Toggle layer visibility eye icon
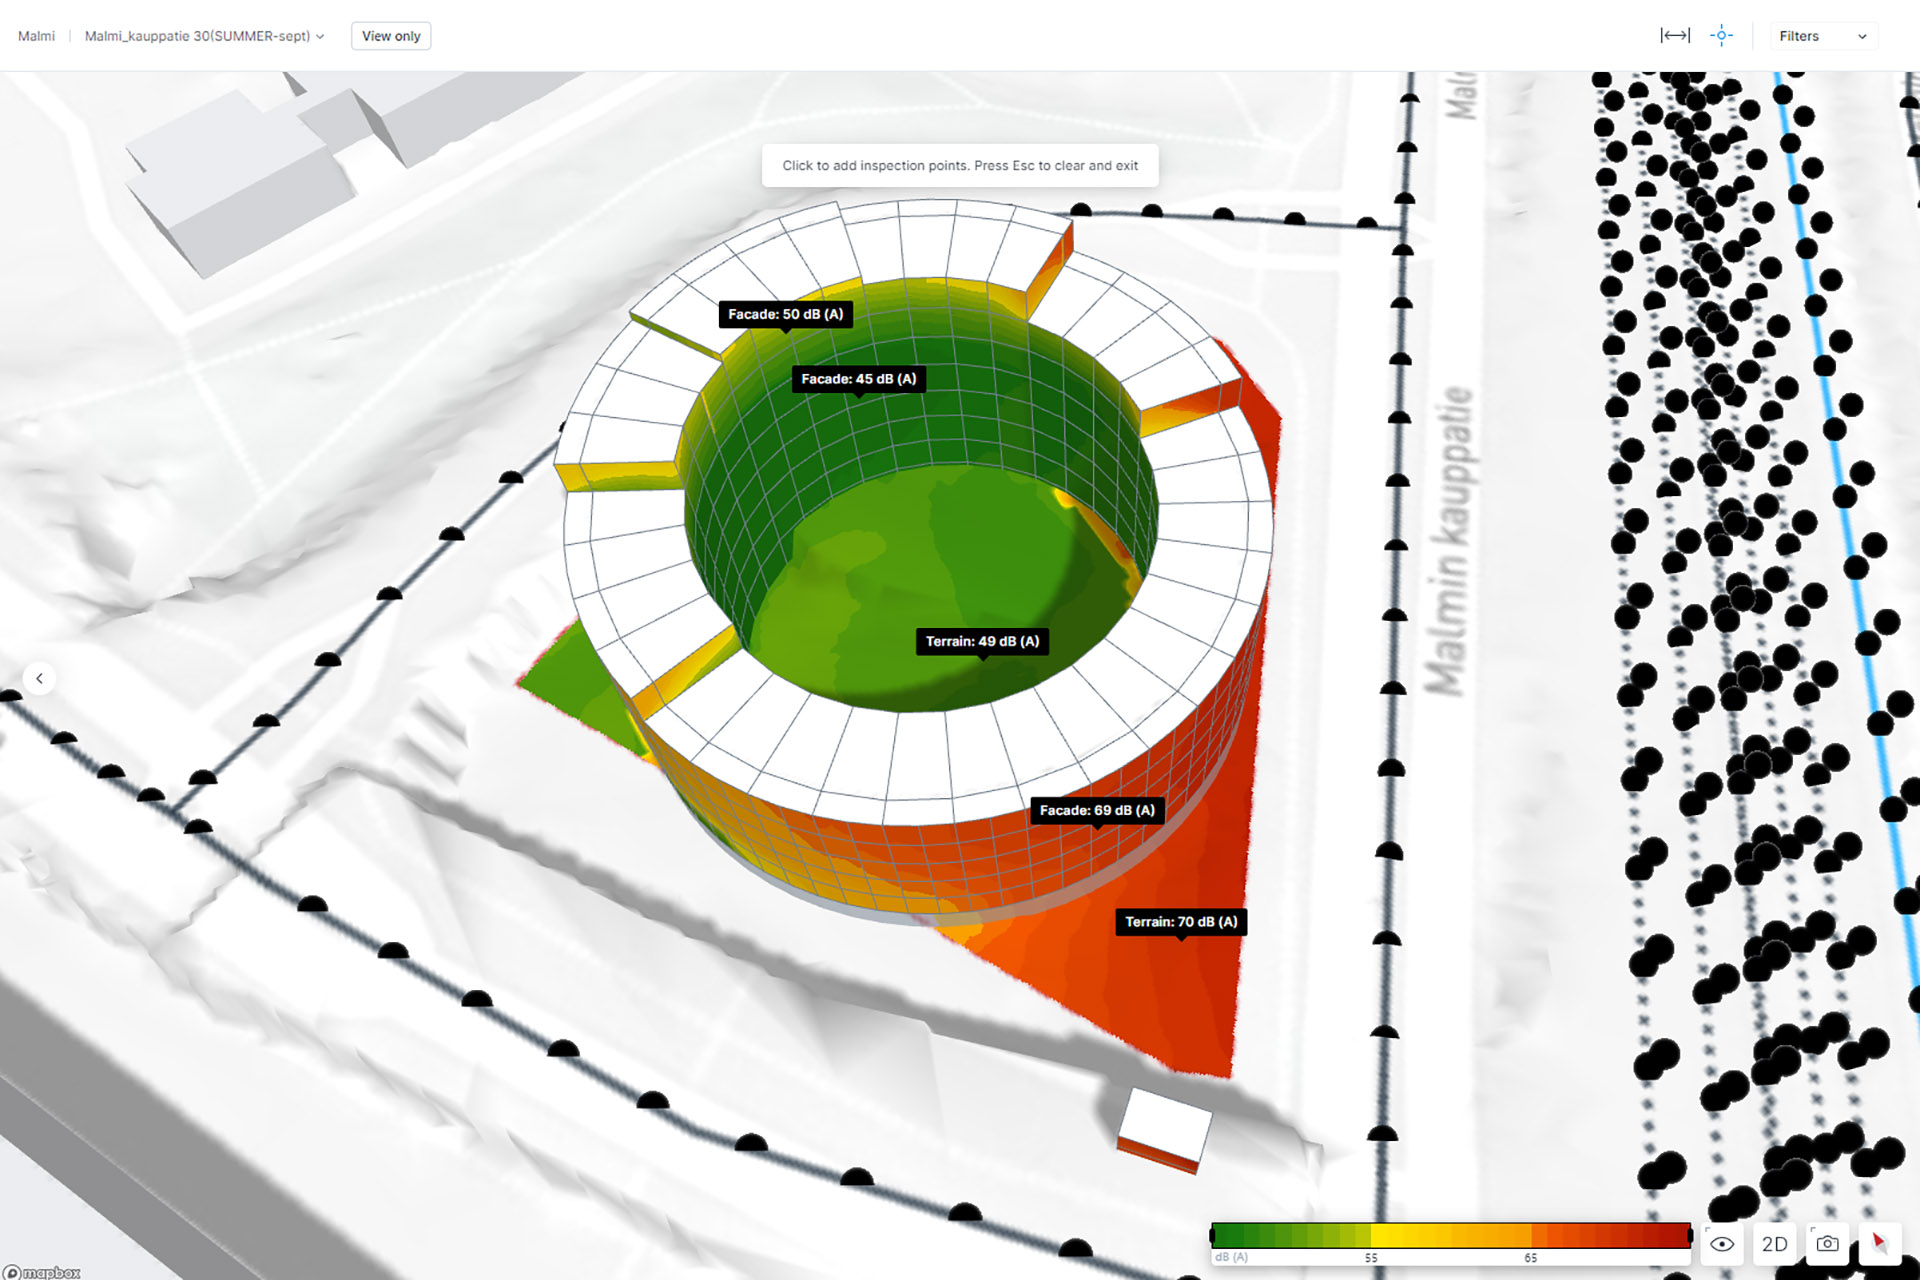This screenshot has height=1280, width=1920. [1722, 1244]
